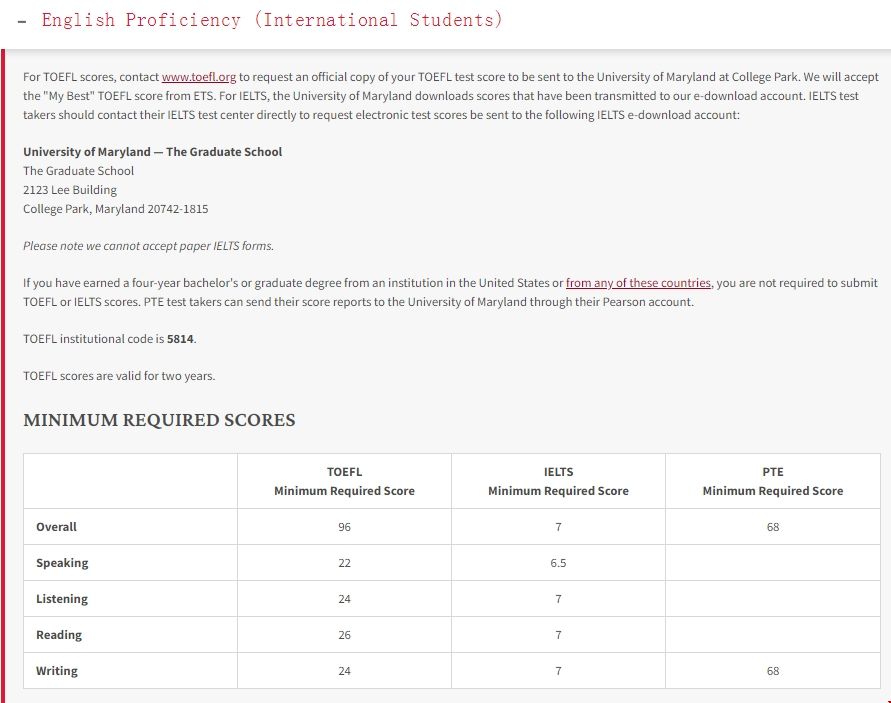The height and width of the screenshot is (703, 891).
Task: Select the Overall row label
Action: pos(56,527)
